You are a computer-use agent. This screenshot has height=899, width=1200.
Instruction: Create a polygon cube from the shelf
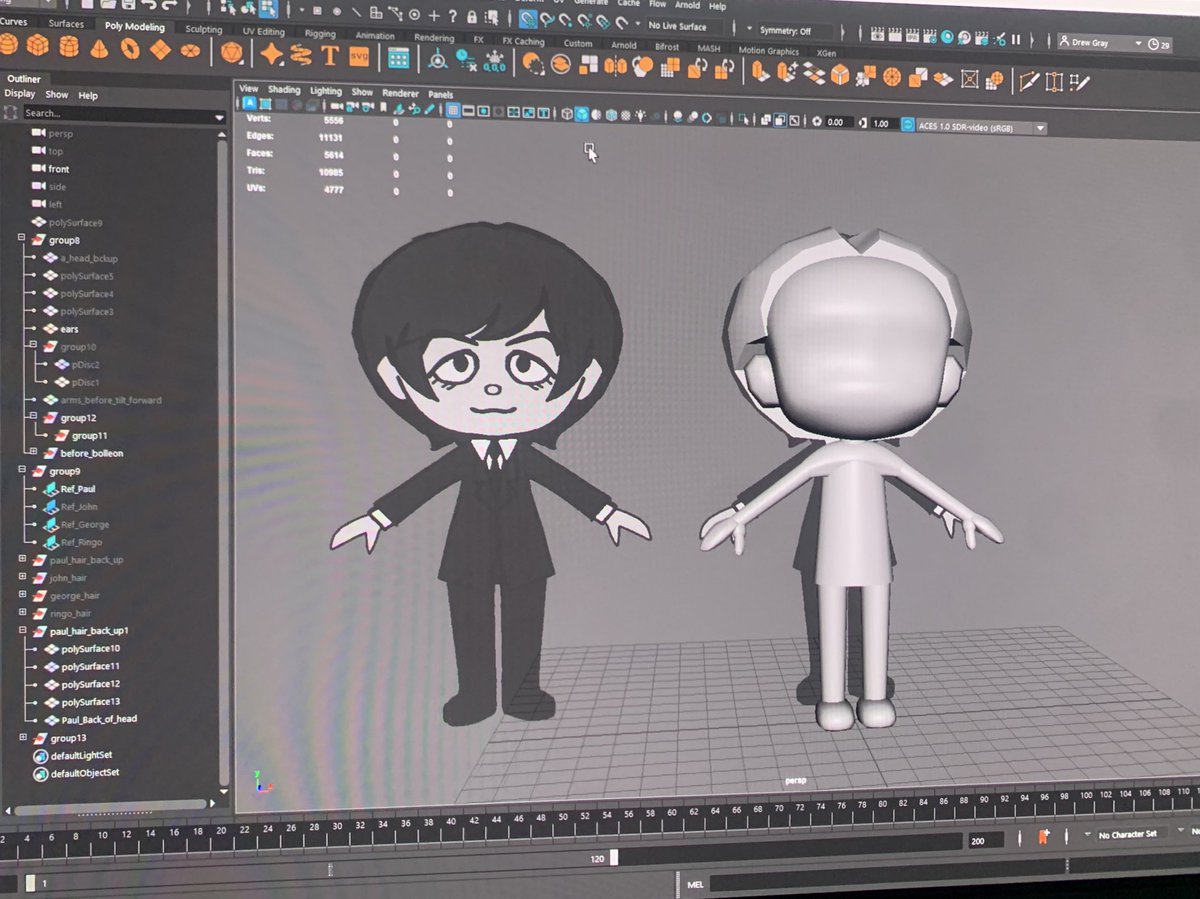click(x=38, y=46)
